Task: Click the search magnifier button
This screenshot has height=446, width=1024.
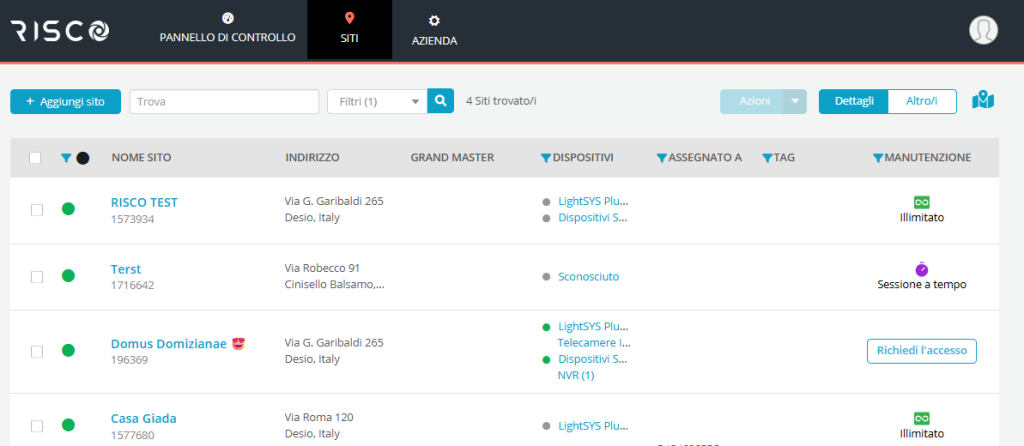Action: click(441, 101)
